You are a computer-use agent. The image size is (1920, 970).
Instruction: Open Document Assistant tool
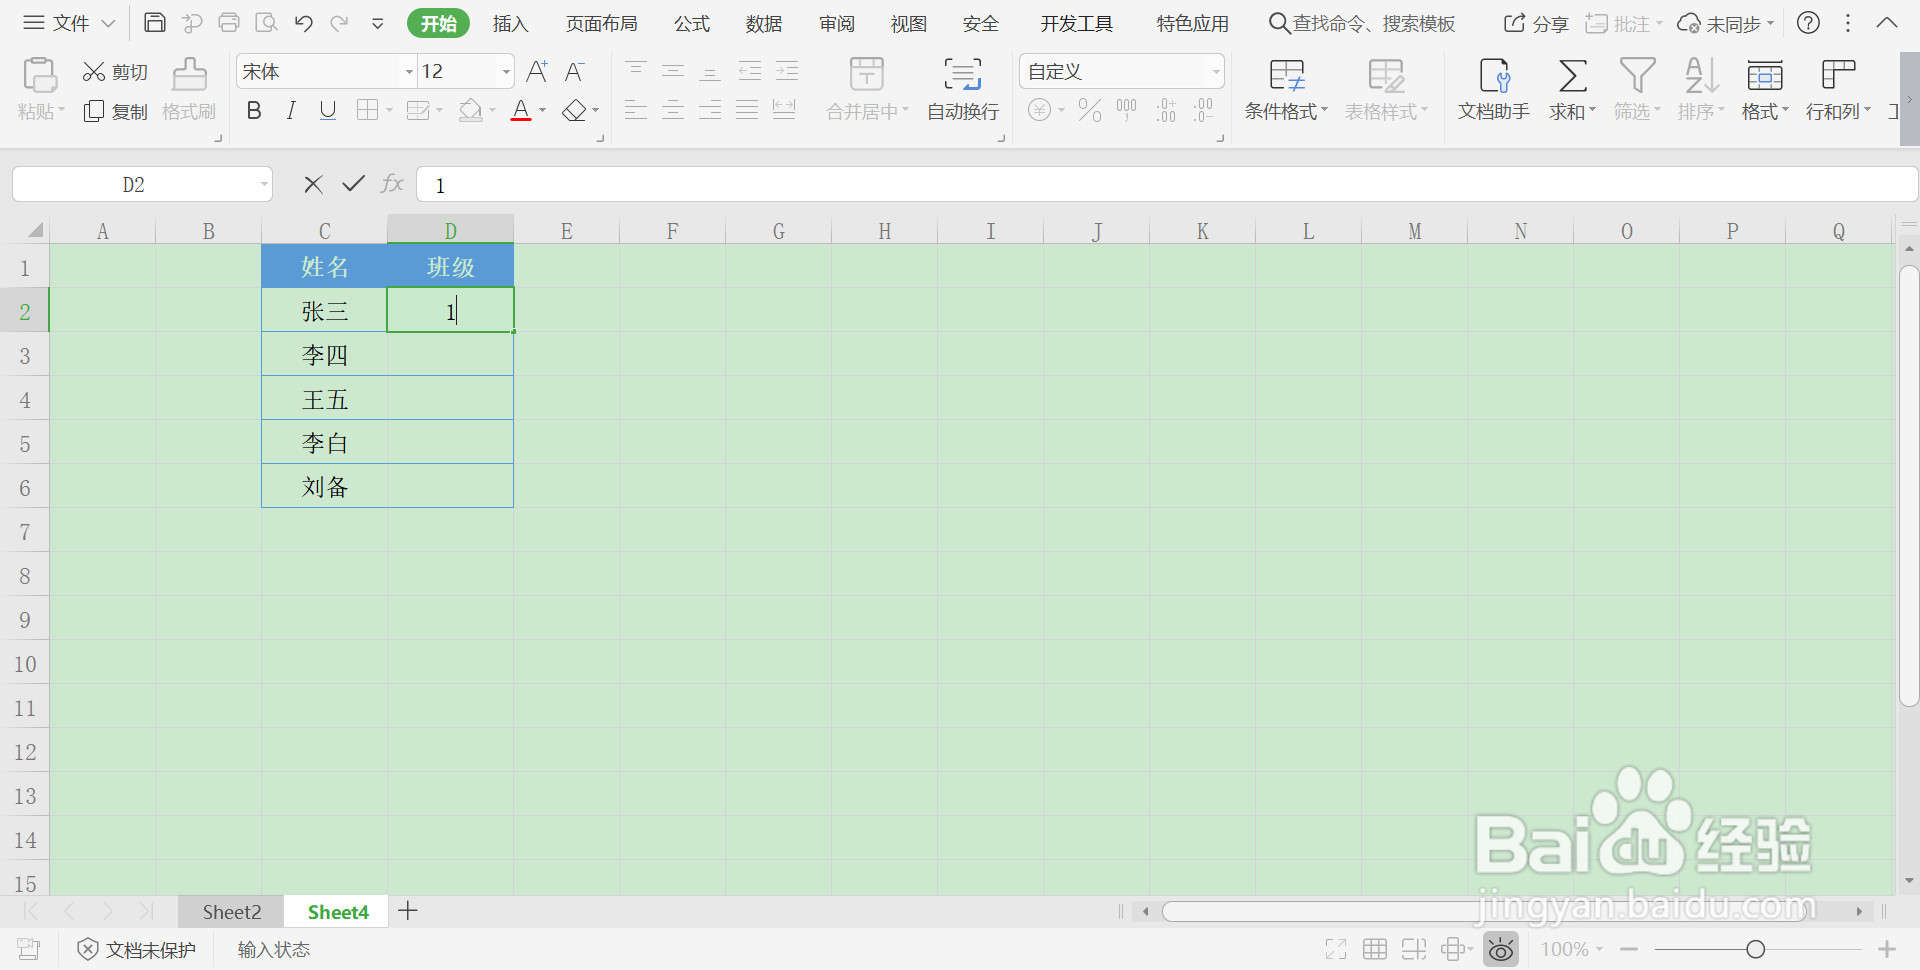tap(1494, 89)
